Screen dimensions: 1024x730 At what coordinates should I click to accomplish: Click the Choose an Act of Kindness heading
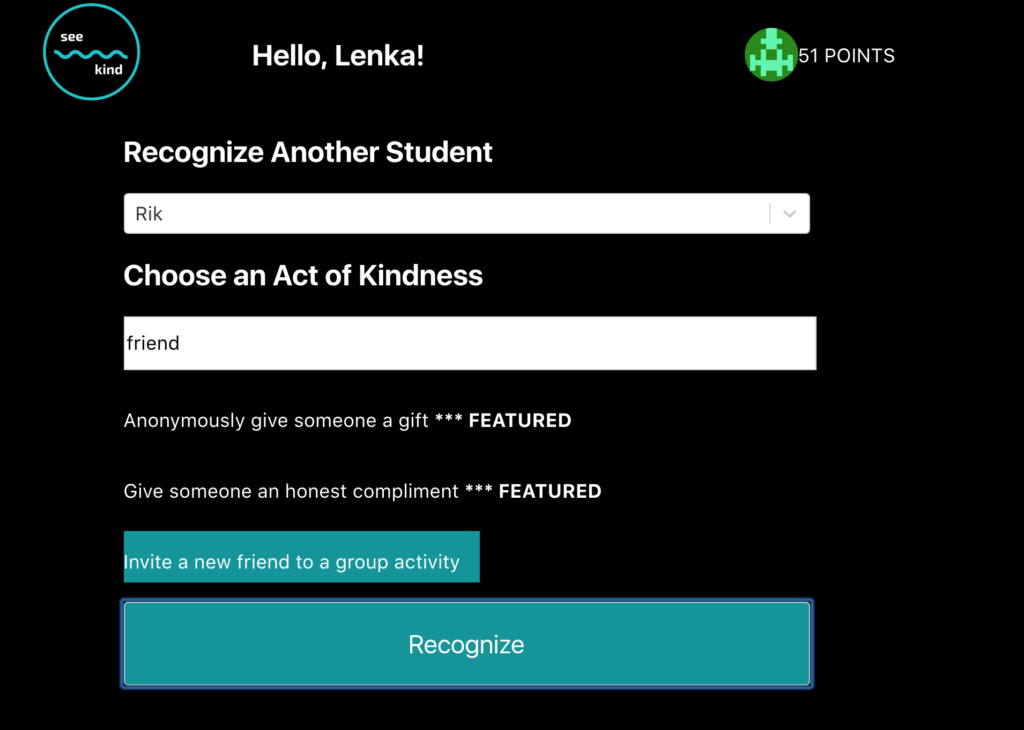pos(303,276)
